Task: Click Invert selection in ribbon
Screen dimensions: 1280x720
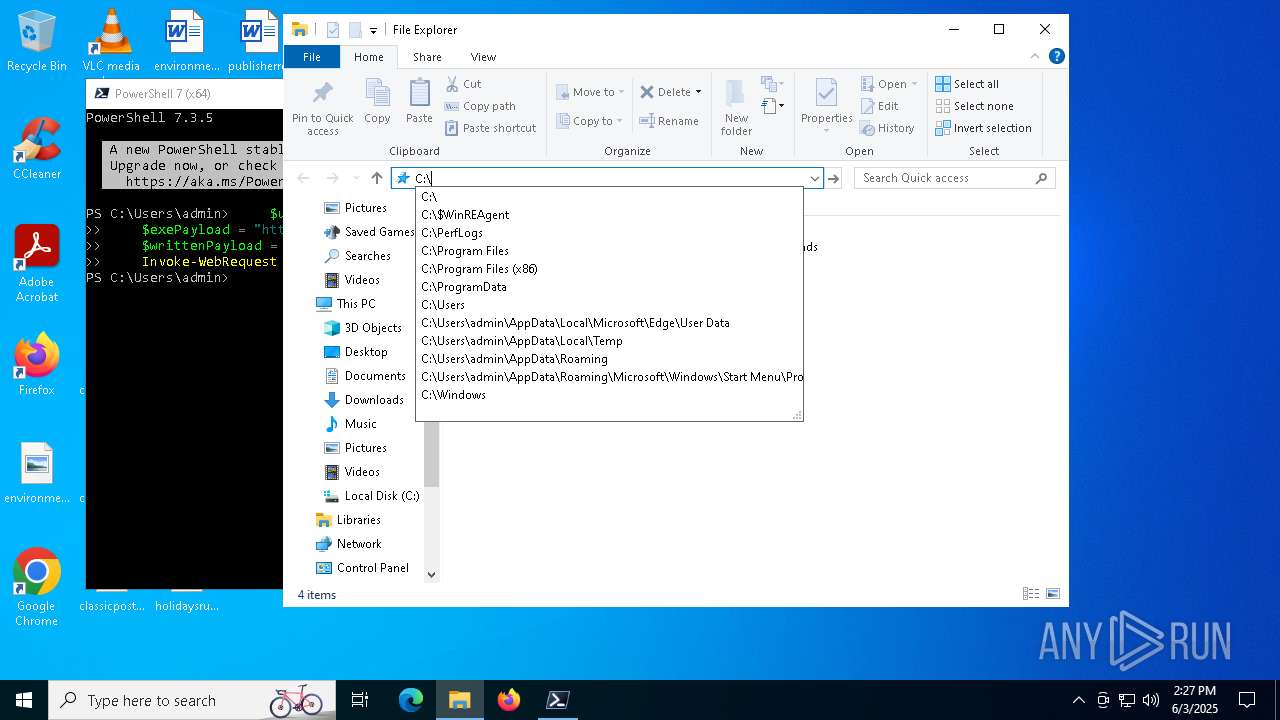Action: coord(983,128)
